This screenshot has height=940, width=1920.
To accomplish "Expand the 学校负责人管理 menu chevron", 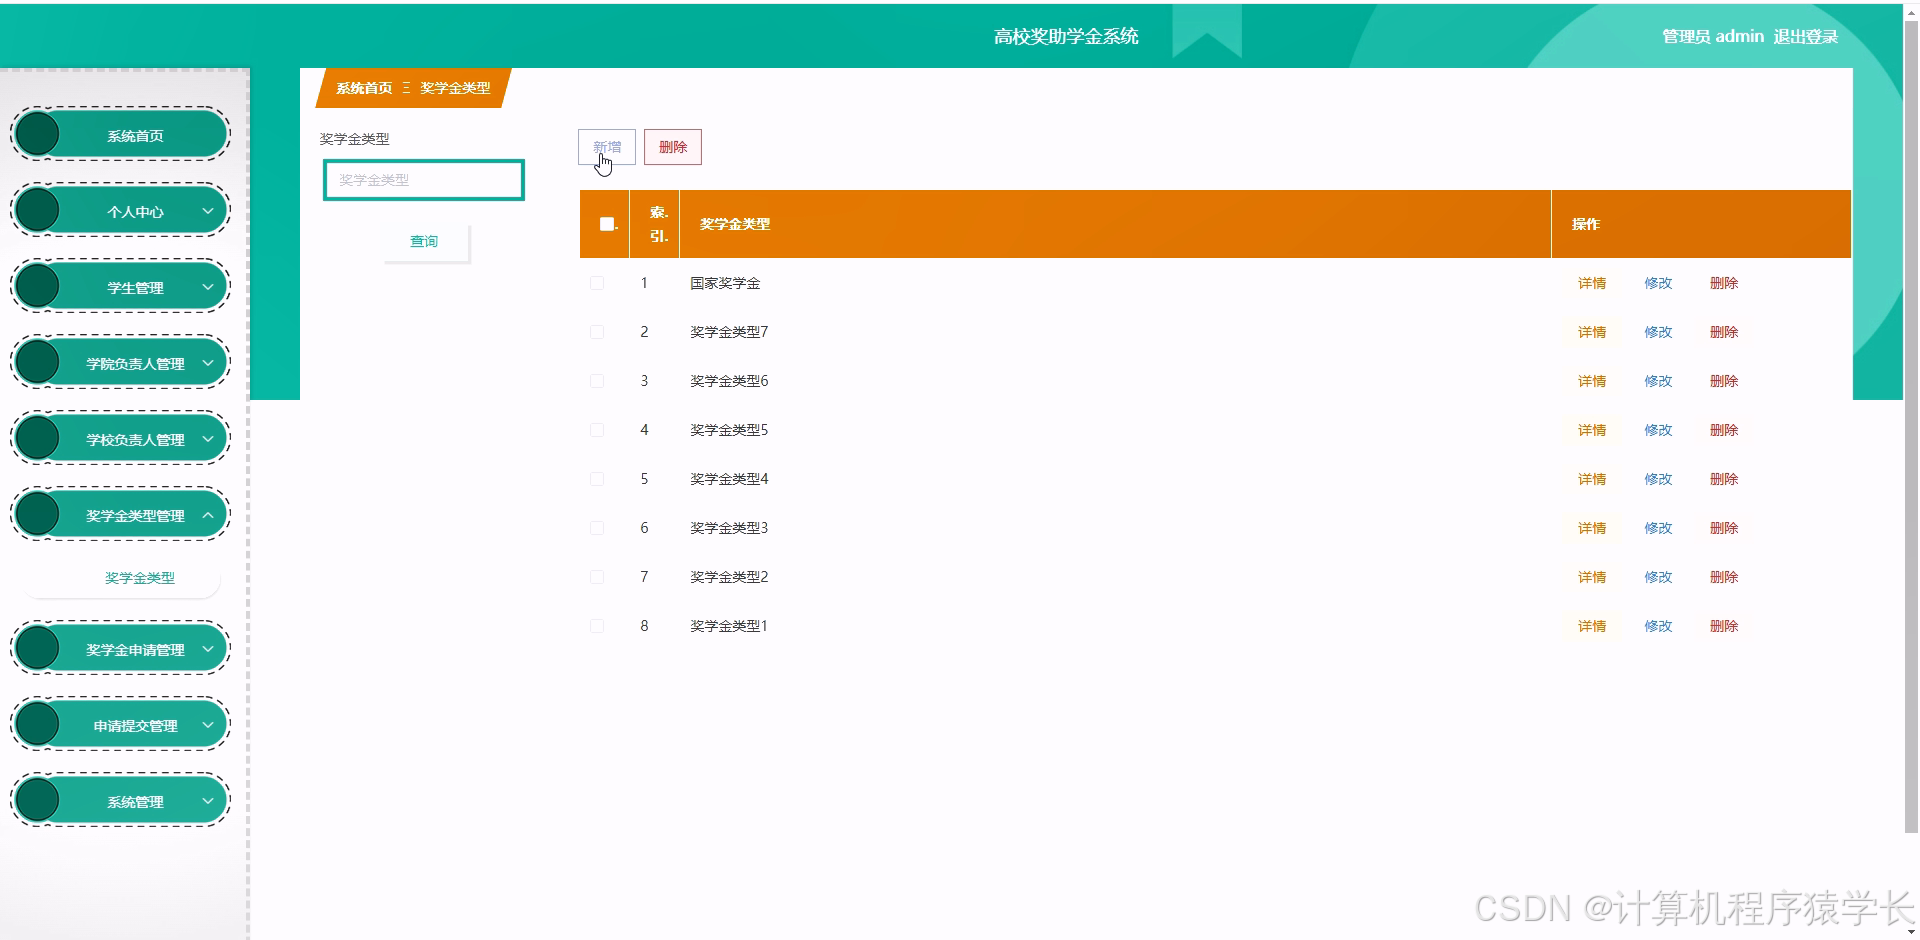I will pyautogui.click(x=208, y=439).
